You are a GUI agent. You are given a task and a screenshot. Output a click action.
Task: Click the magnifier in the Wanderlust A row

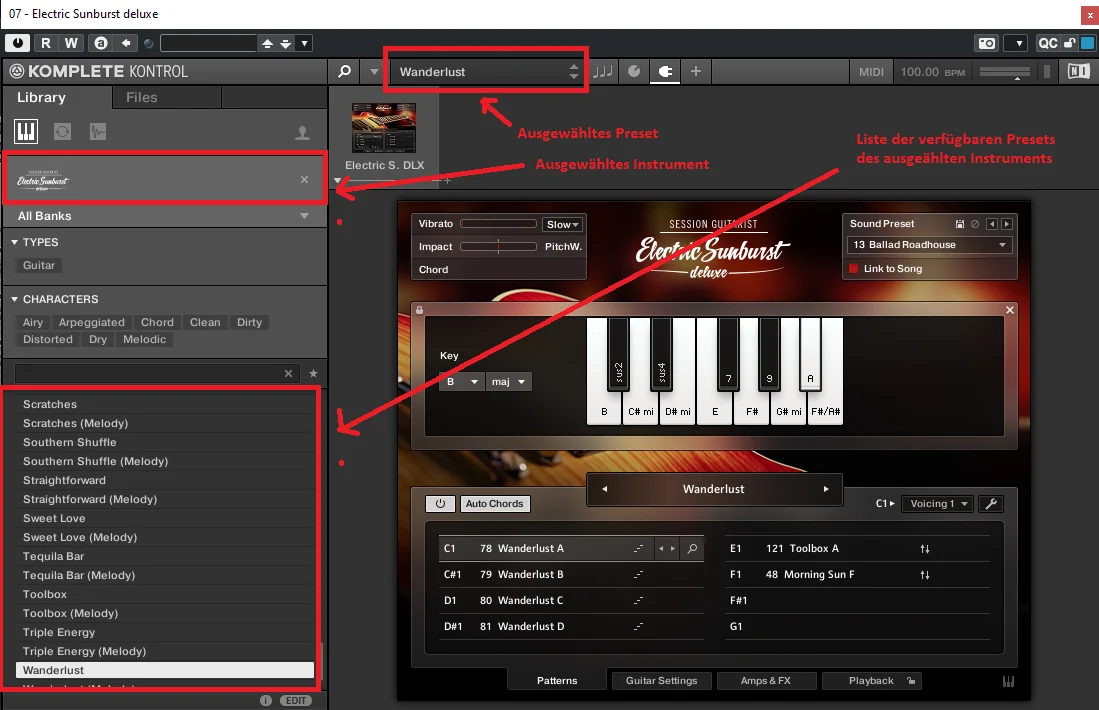click(692, 548)
